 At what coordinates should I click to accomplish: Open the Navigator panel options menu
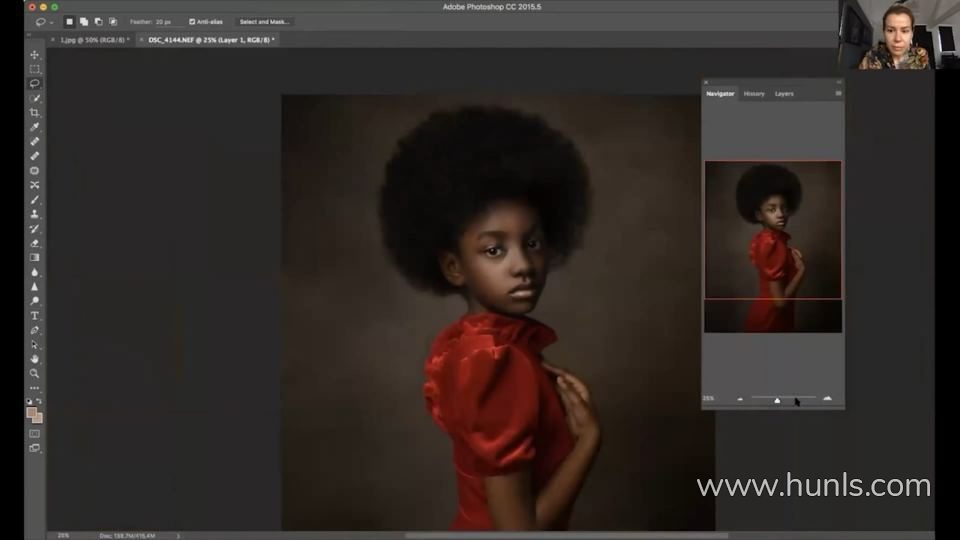tap(838, 93)
